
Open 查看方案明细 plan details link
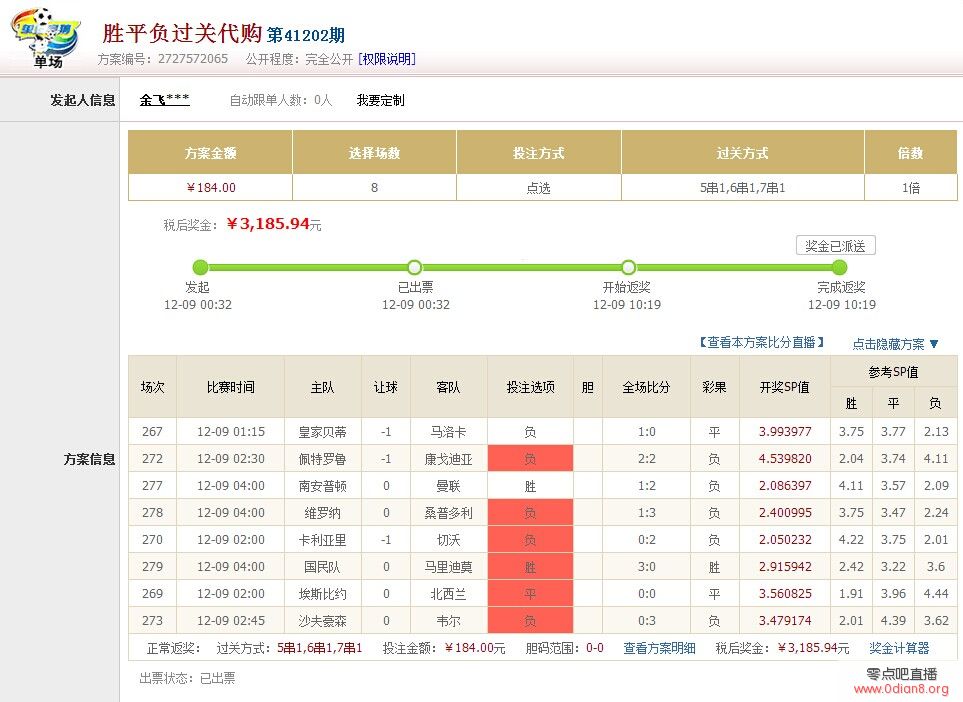(x=659, y=648)
